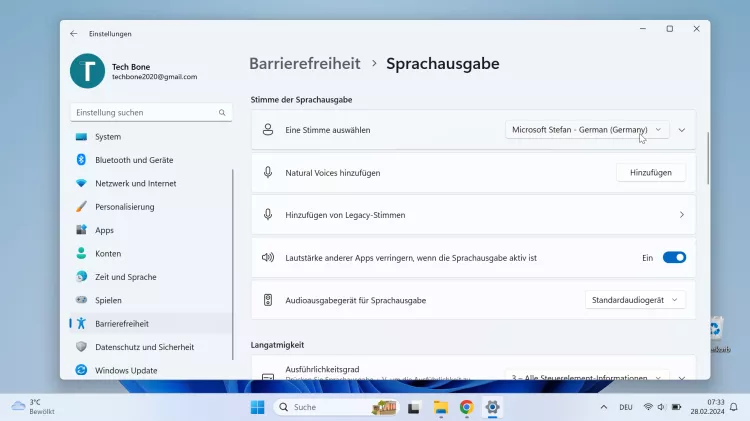Click the audio device icon for Audioausgabegerät
Screen dimensions: 750x421
click(x=268, y=300)
